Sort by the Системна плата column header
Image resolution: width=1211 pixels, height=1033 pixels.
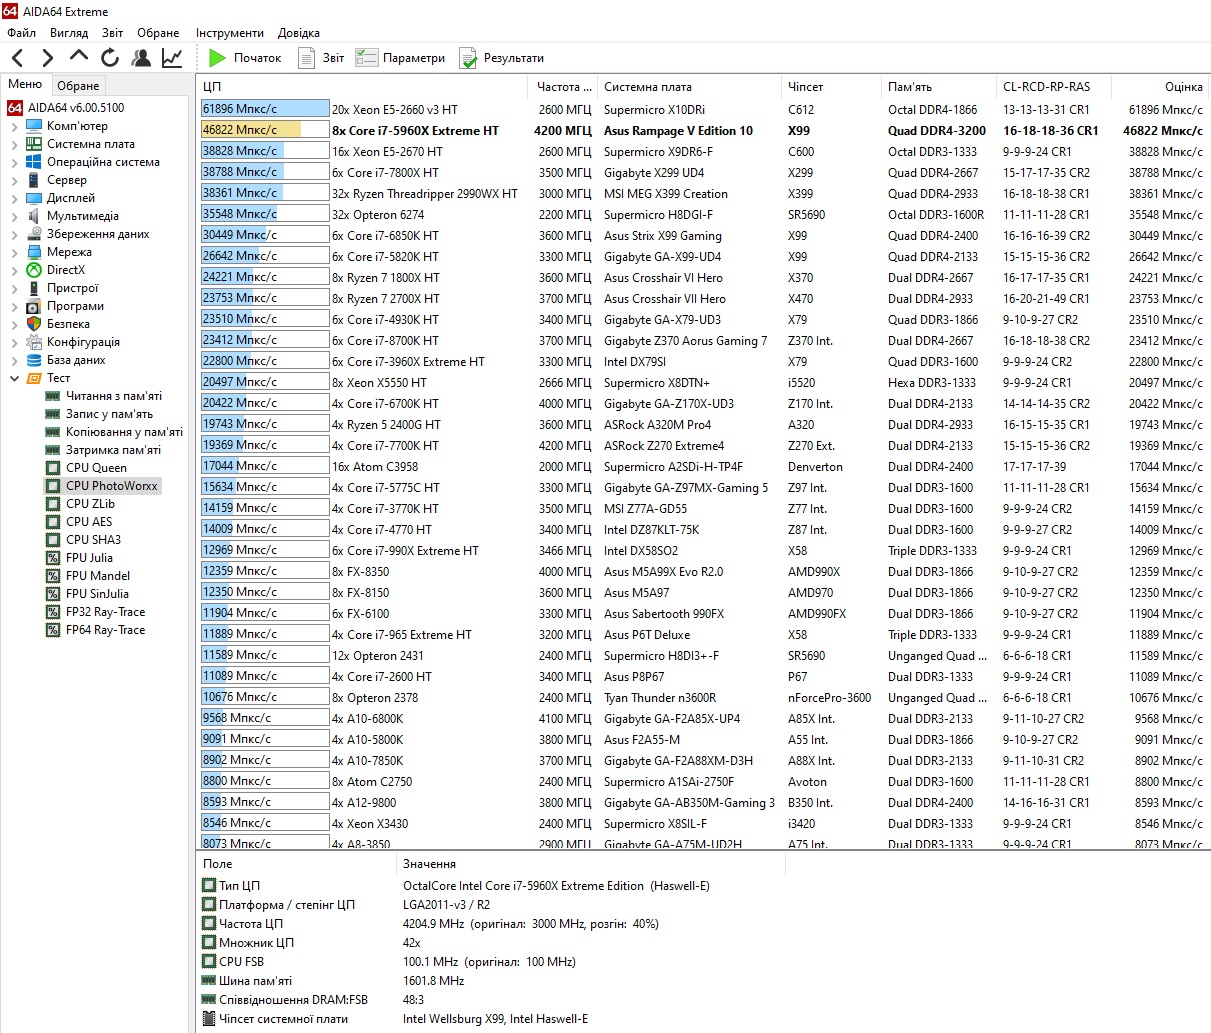tap(689, 87)
